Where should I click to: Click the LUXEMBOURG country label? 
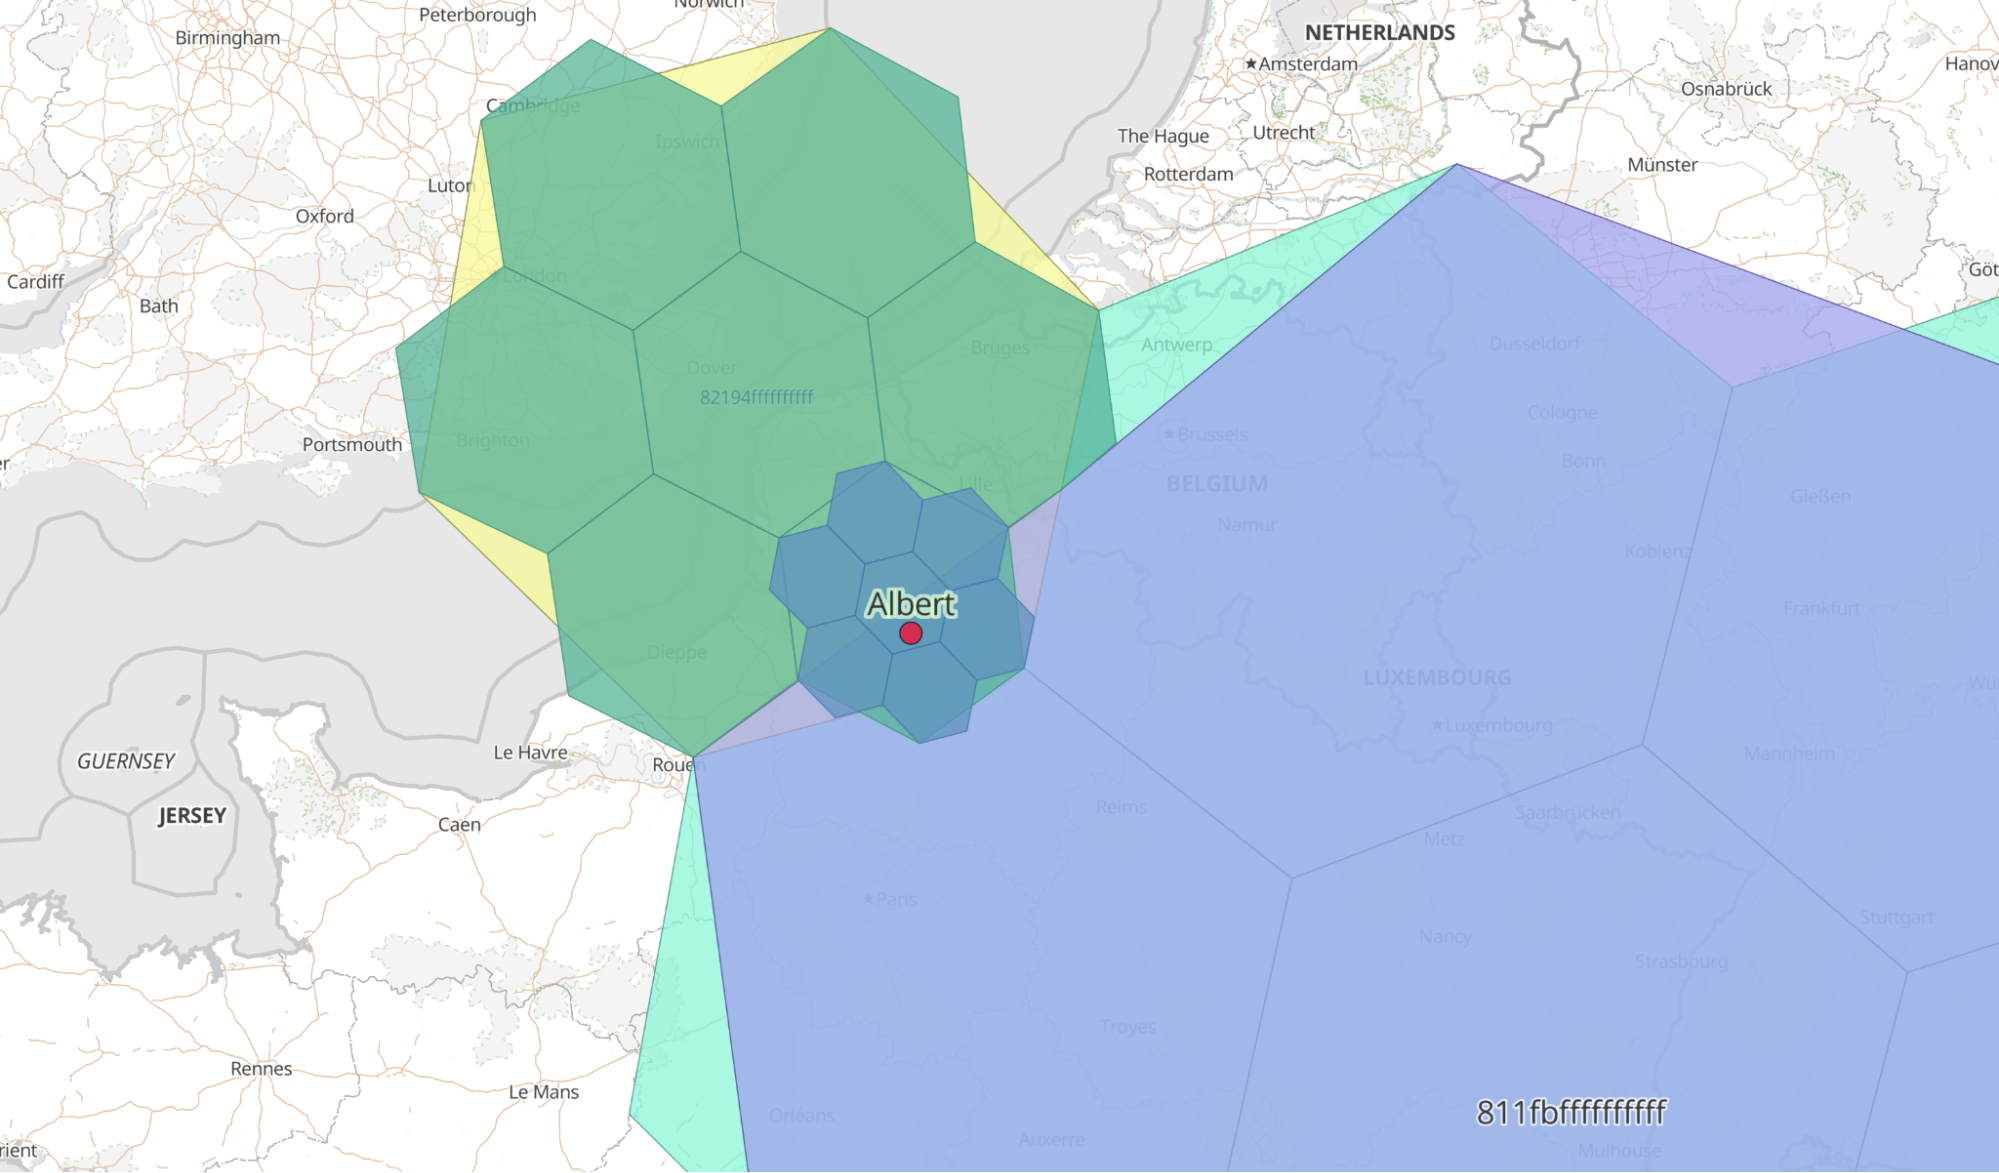pyautogui.click(x=1437, y=677)
